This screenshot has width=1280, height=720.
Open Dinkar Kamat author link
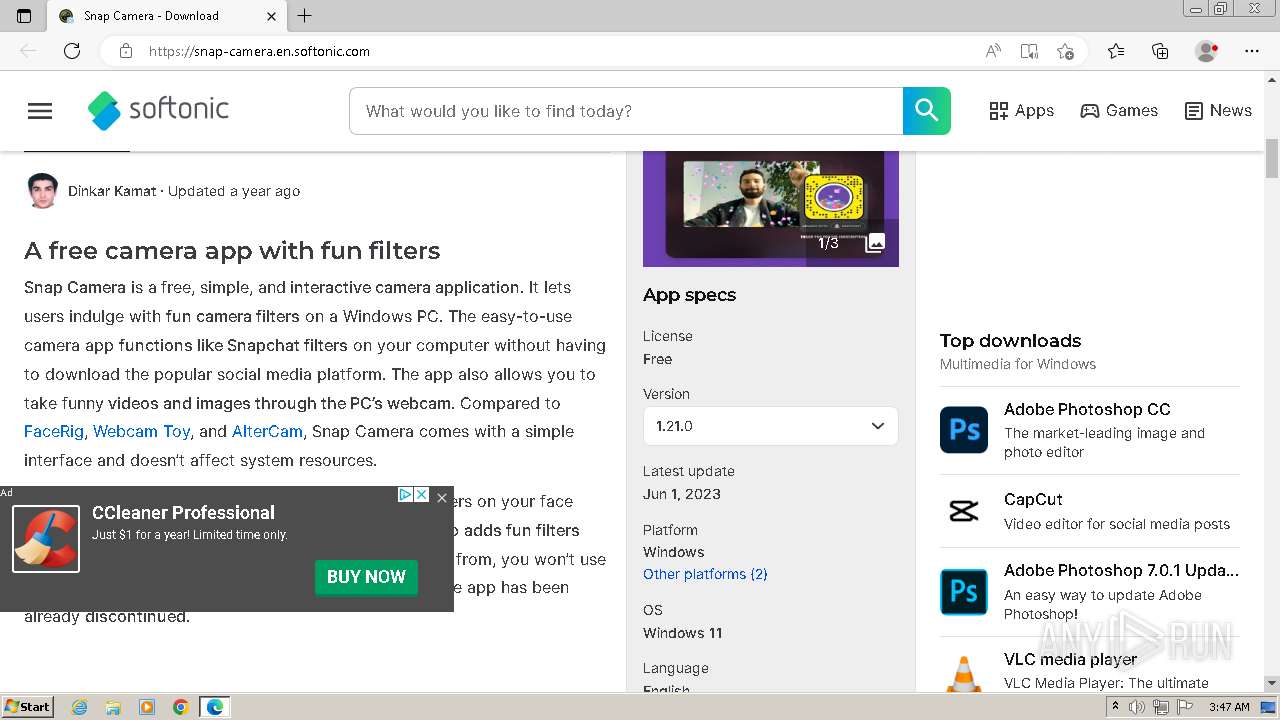(x=112, y=191)
